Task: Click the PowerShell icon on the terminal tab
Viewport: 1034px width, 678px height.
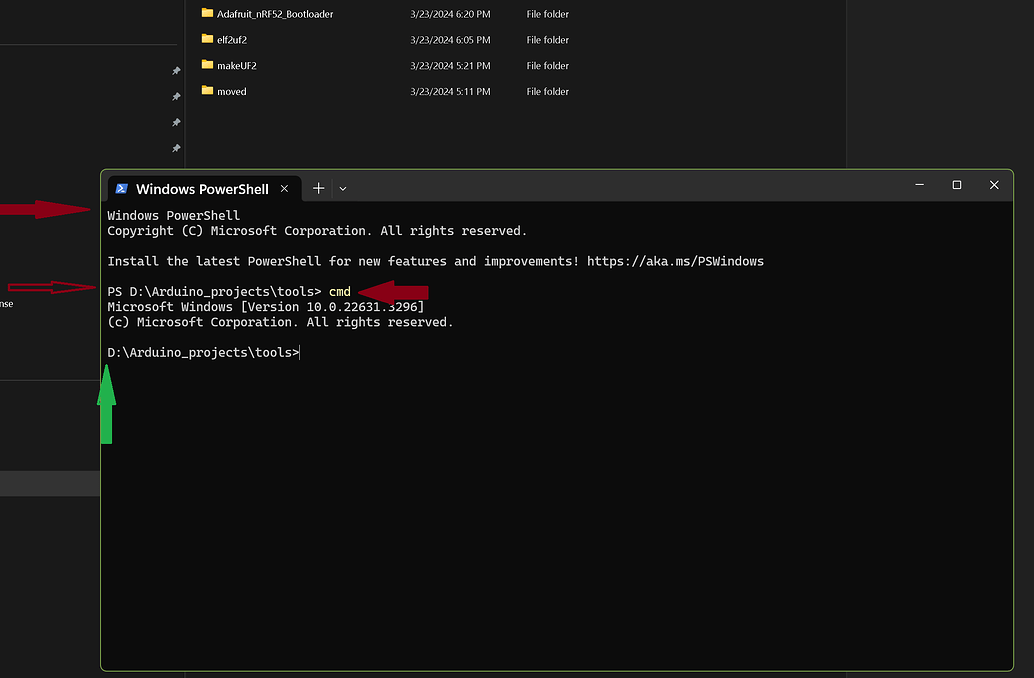Action: coord(121,188)
